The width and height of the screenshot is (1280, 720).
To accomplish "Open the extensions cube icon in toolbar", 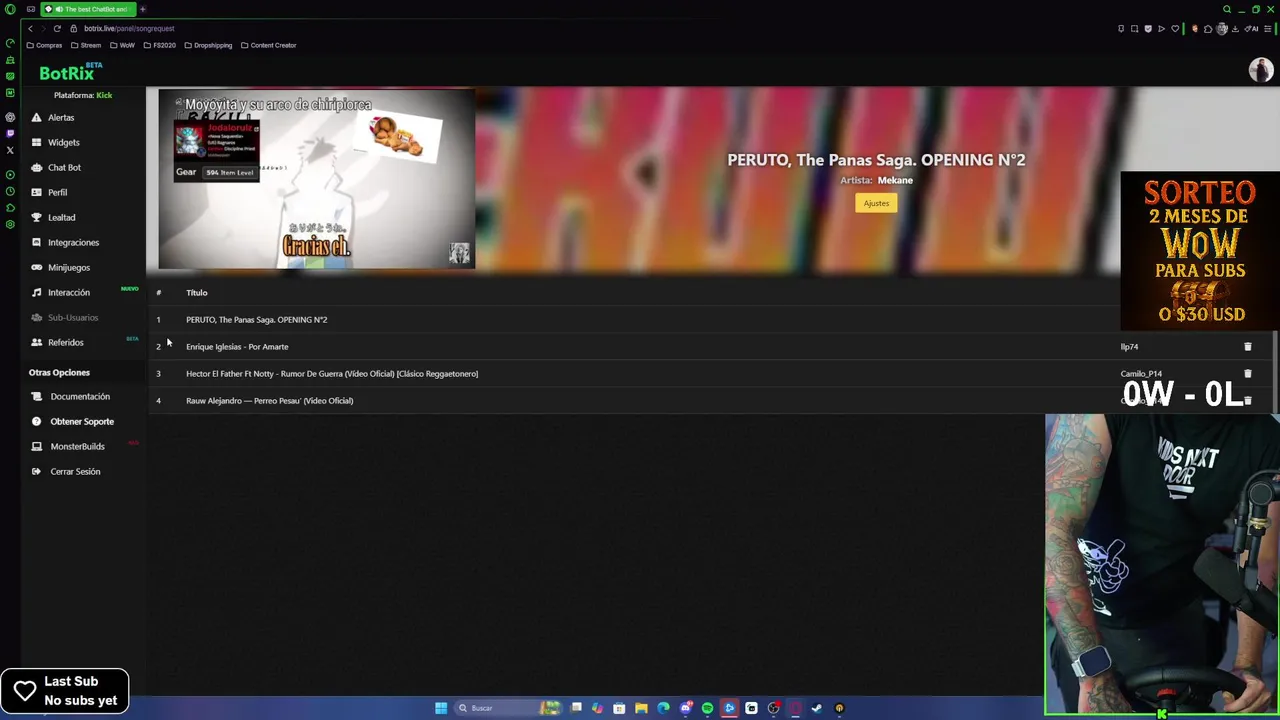I will pos(1208,28).
